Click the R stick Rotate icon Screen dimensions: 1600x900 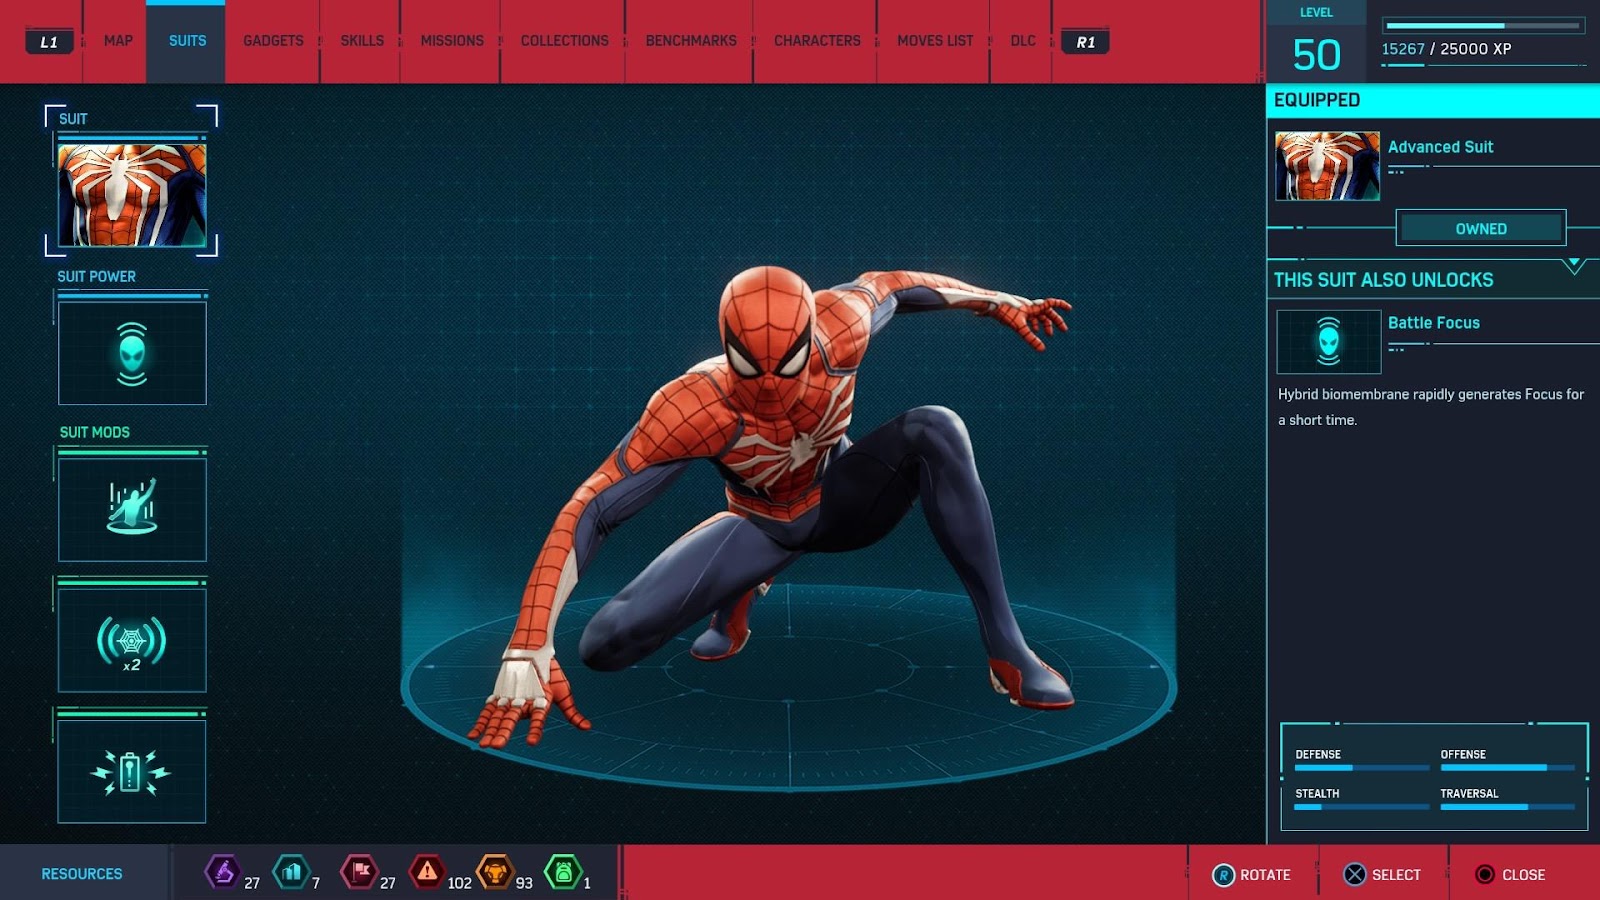1223,875
